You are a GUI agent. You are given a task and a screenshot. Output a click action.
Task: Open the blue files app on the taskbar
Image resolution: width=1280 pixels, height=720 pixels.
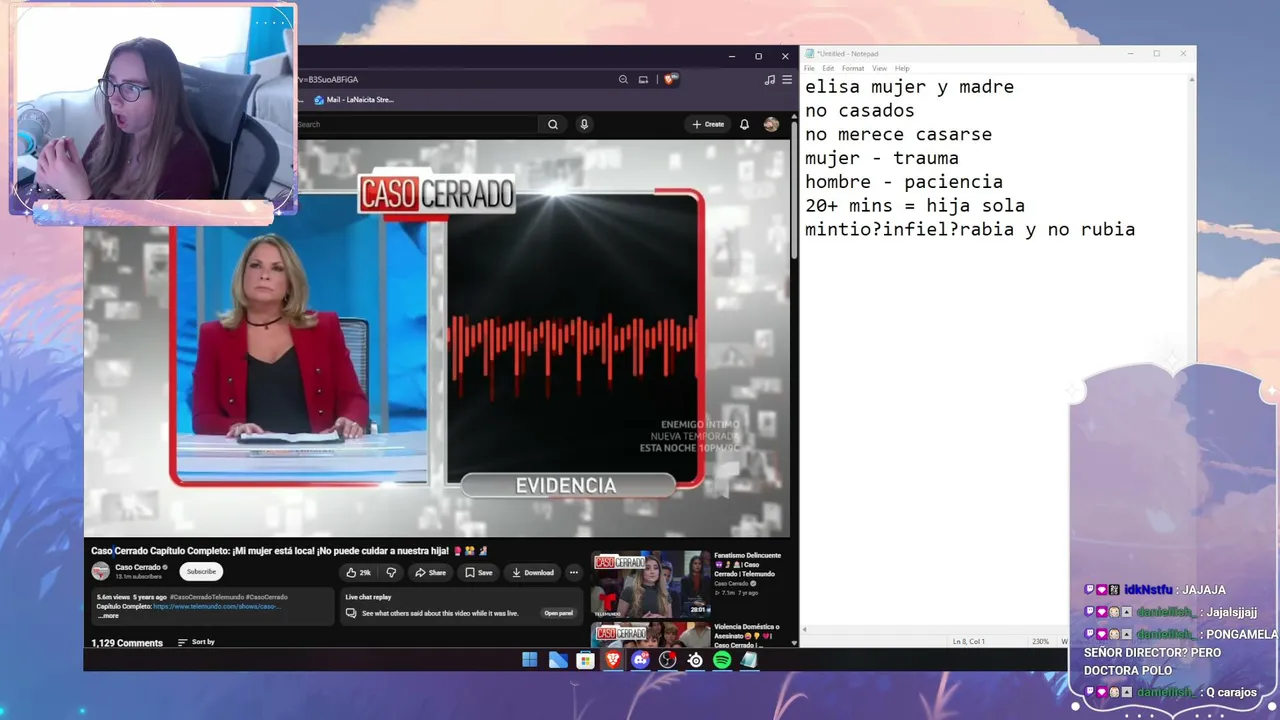point(558,660)
